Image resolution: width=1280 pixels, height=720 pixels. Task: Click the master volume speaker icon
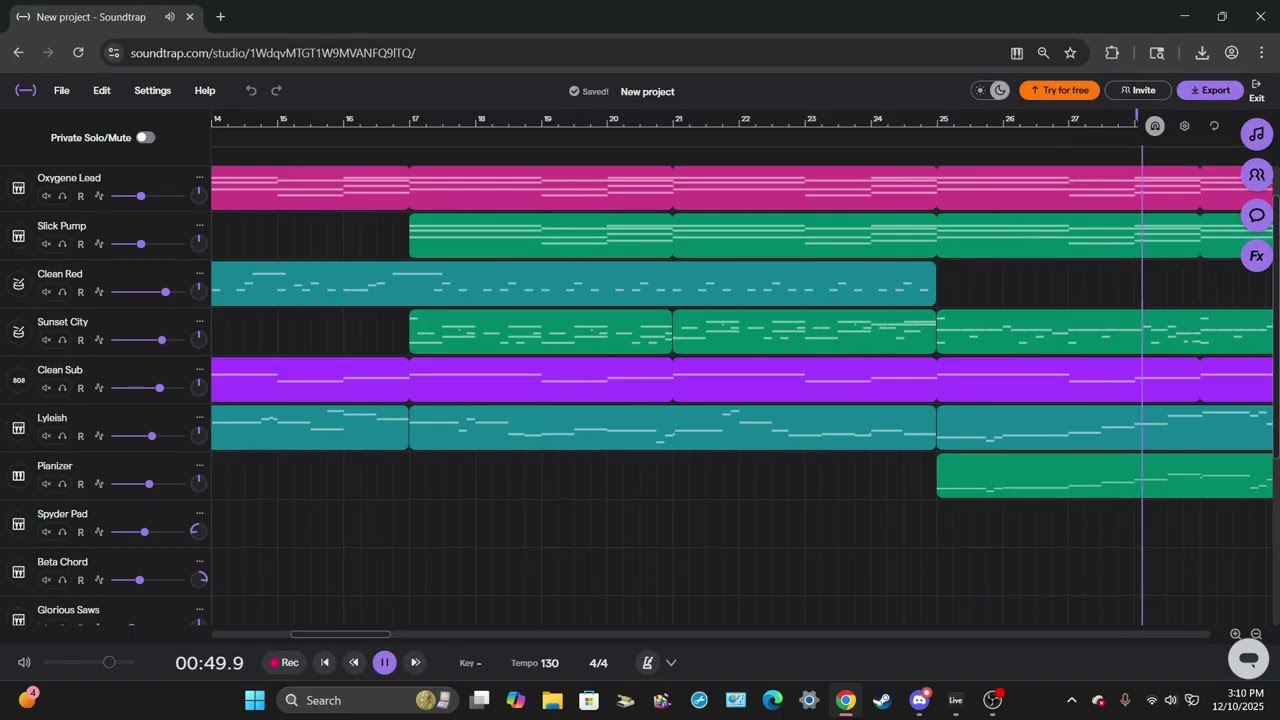click(x=24, y=662)
